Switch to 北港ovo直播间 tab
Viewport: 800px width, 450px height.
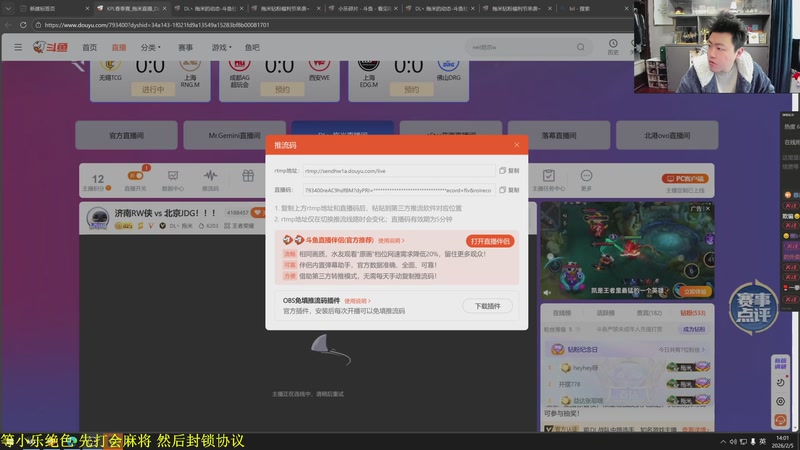[667, 135]
